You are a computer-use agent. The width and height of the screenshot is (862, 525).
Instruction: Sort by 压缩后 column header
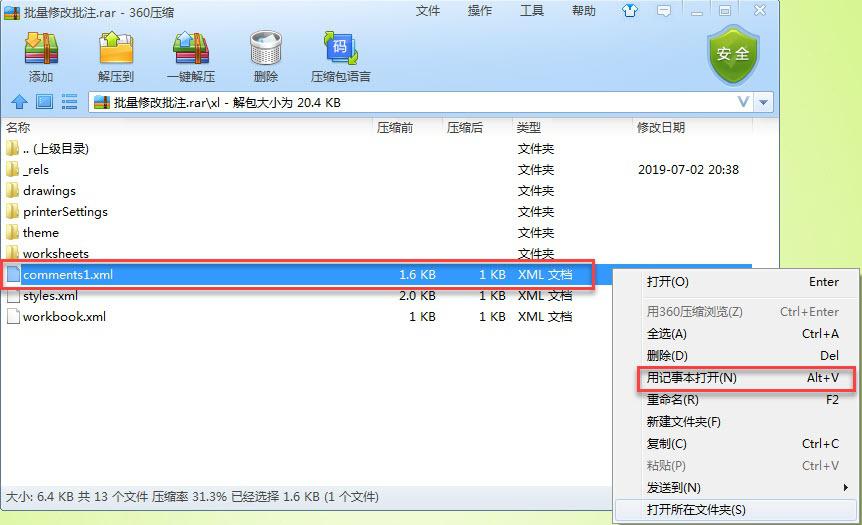465,128
